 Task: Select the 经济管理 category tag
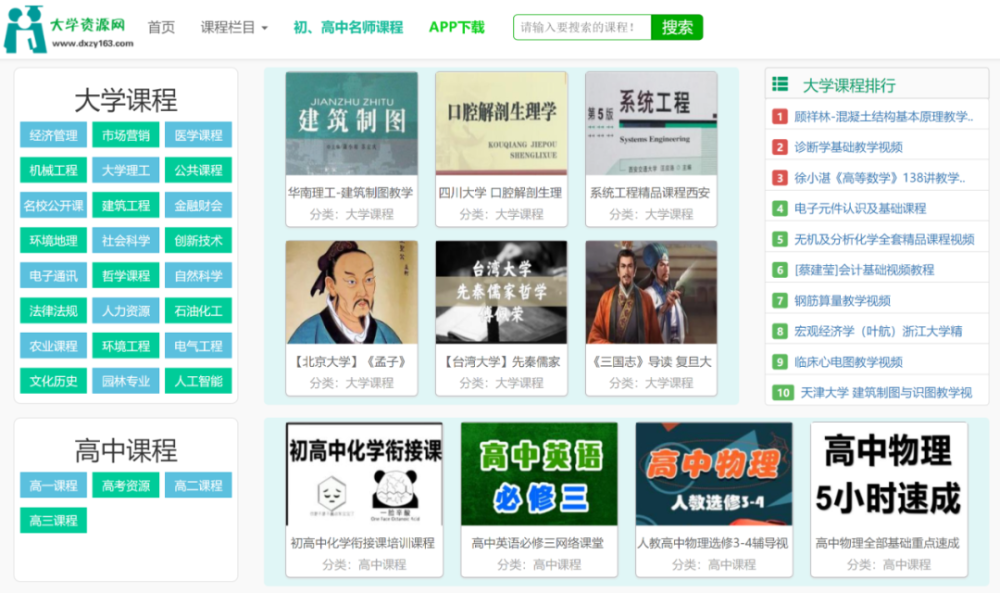52,135
